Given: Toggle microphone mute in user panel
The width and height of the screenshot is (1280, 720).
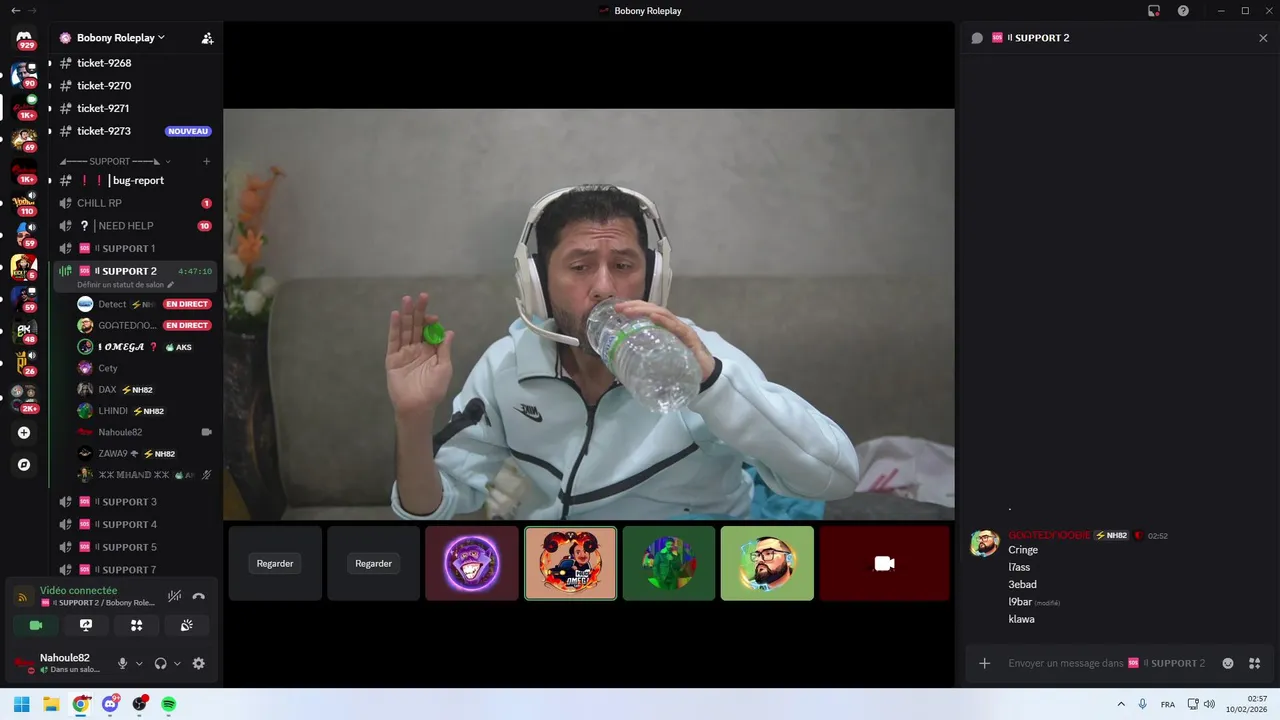Looking at the screenshot, I should 123,663.
